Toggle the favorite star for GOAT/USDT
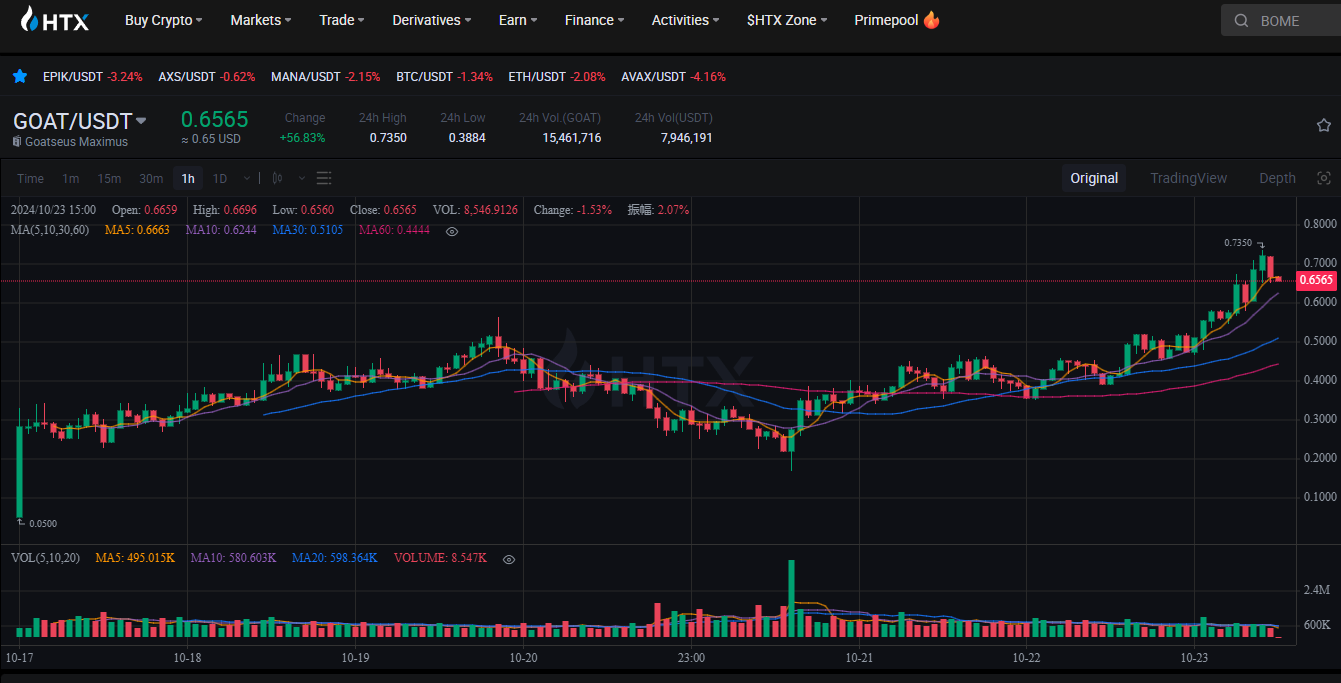This screenshot has height=683, width=1341. [1324, 126]
